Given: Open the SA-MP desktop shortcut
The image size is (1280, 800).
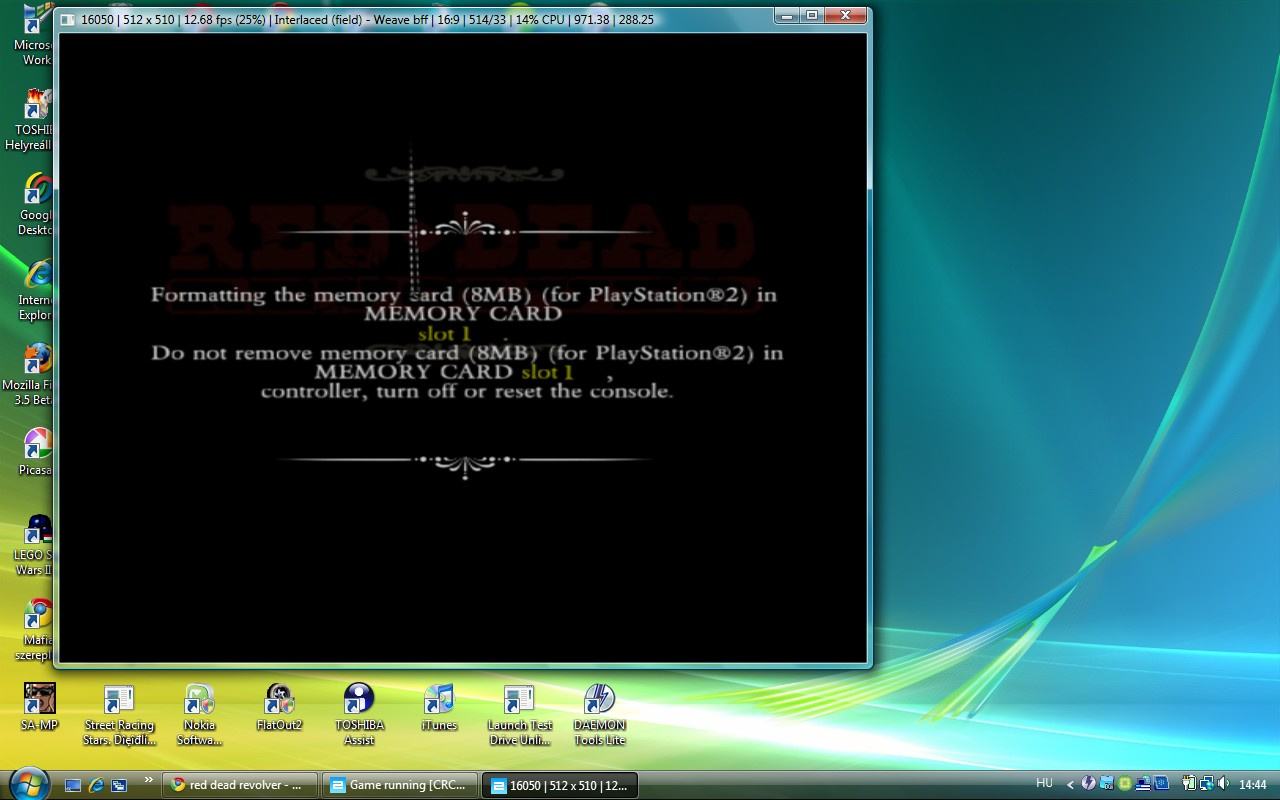Looking at the screenshot, I should (40, 707).
